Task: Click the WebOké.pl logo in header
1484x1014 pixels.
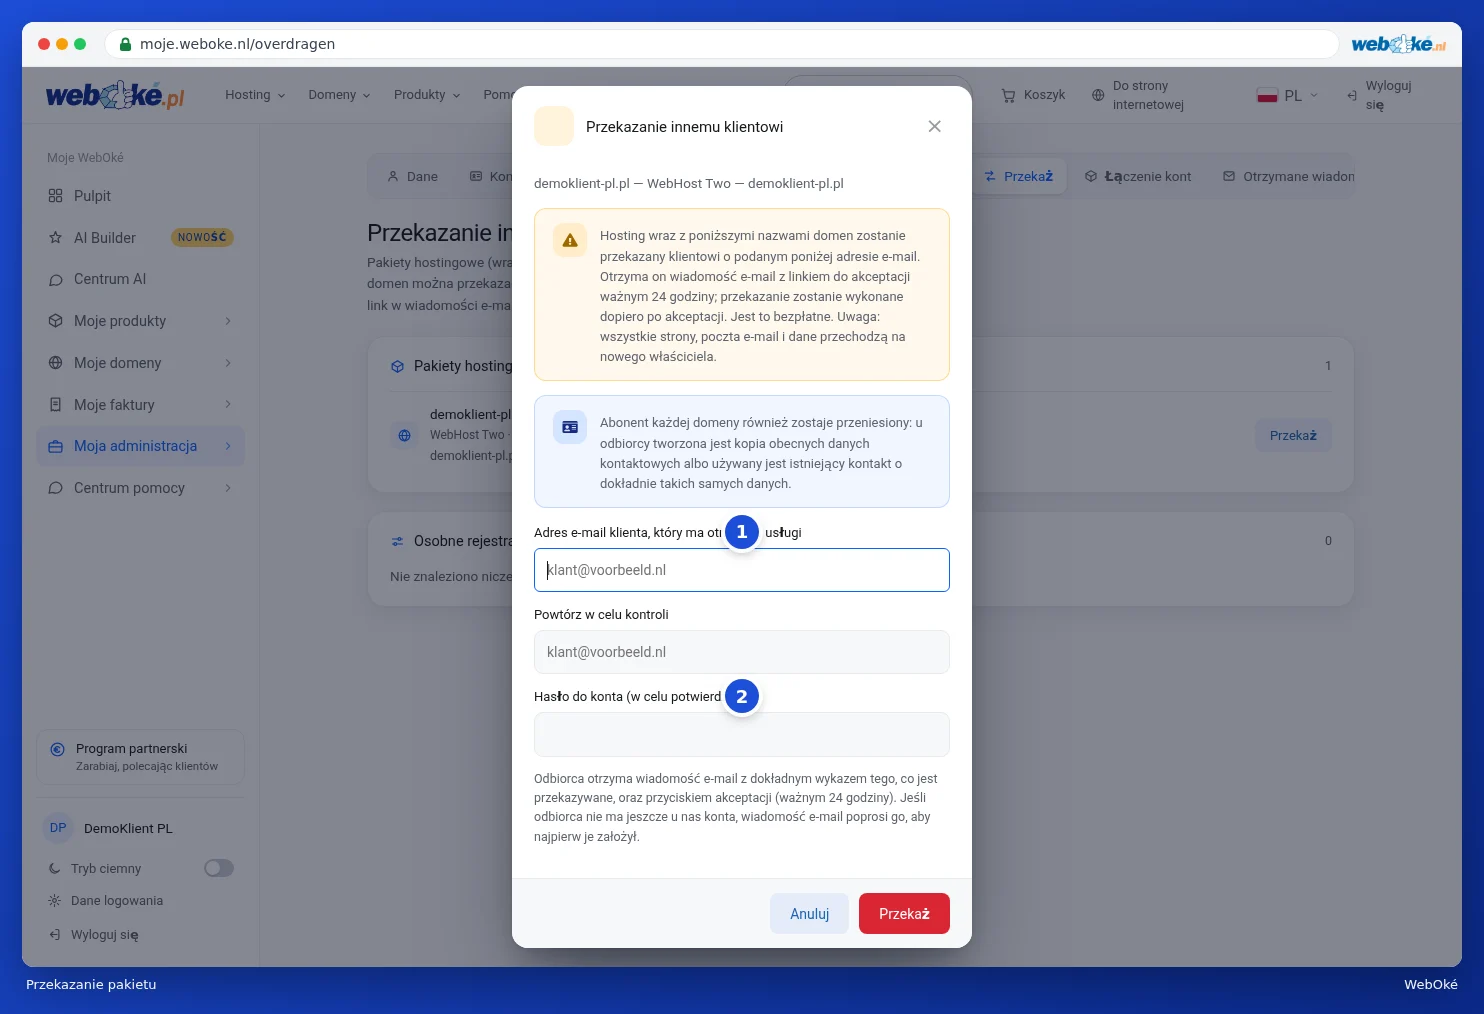Action: point(115,96)
